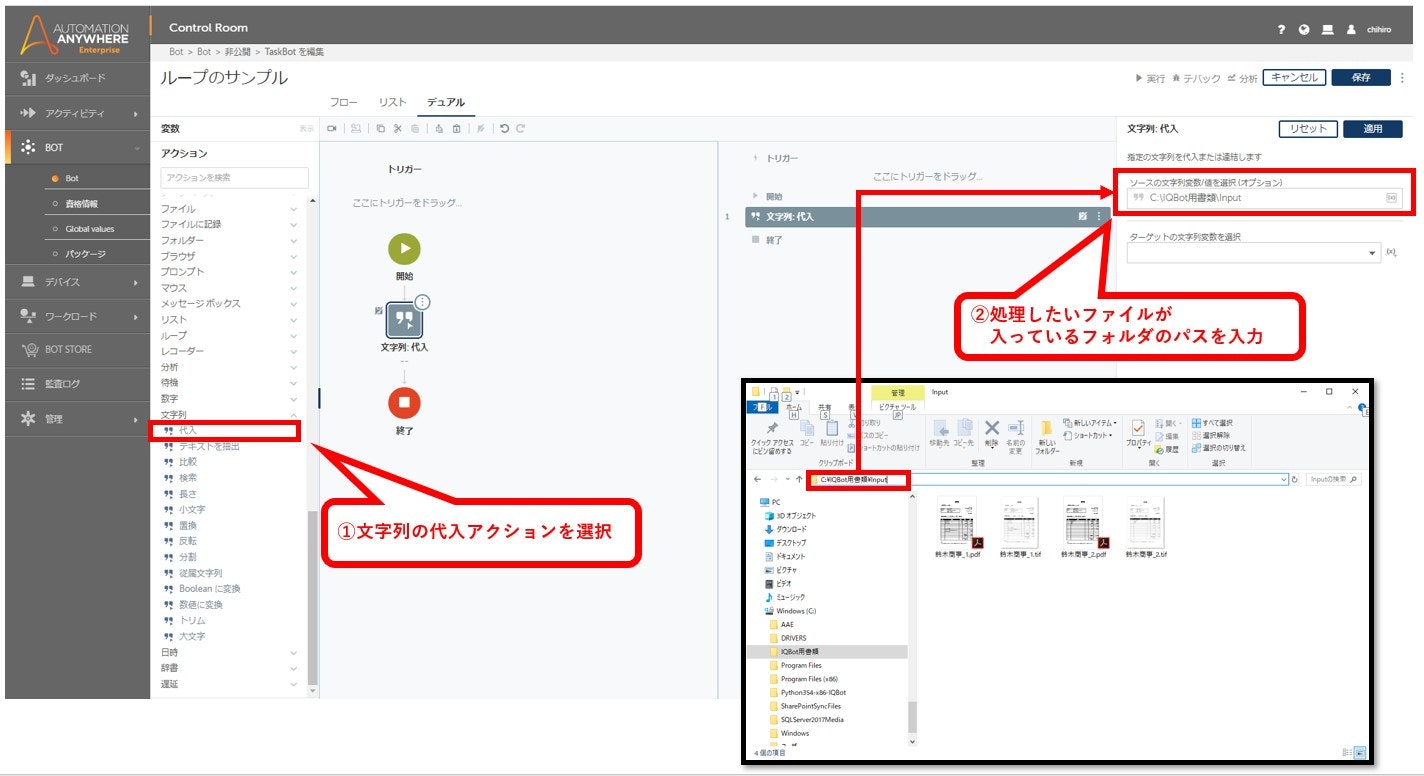Expand the ループ action category

(x=229, y=335)
